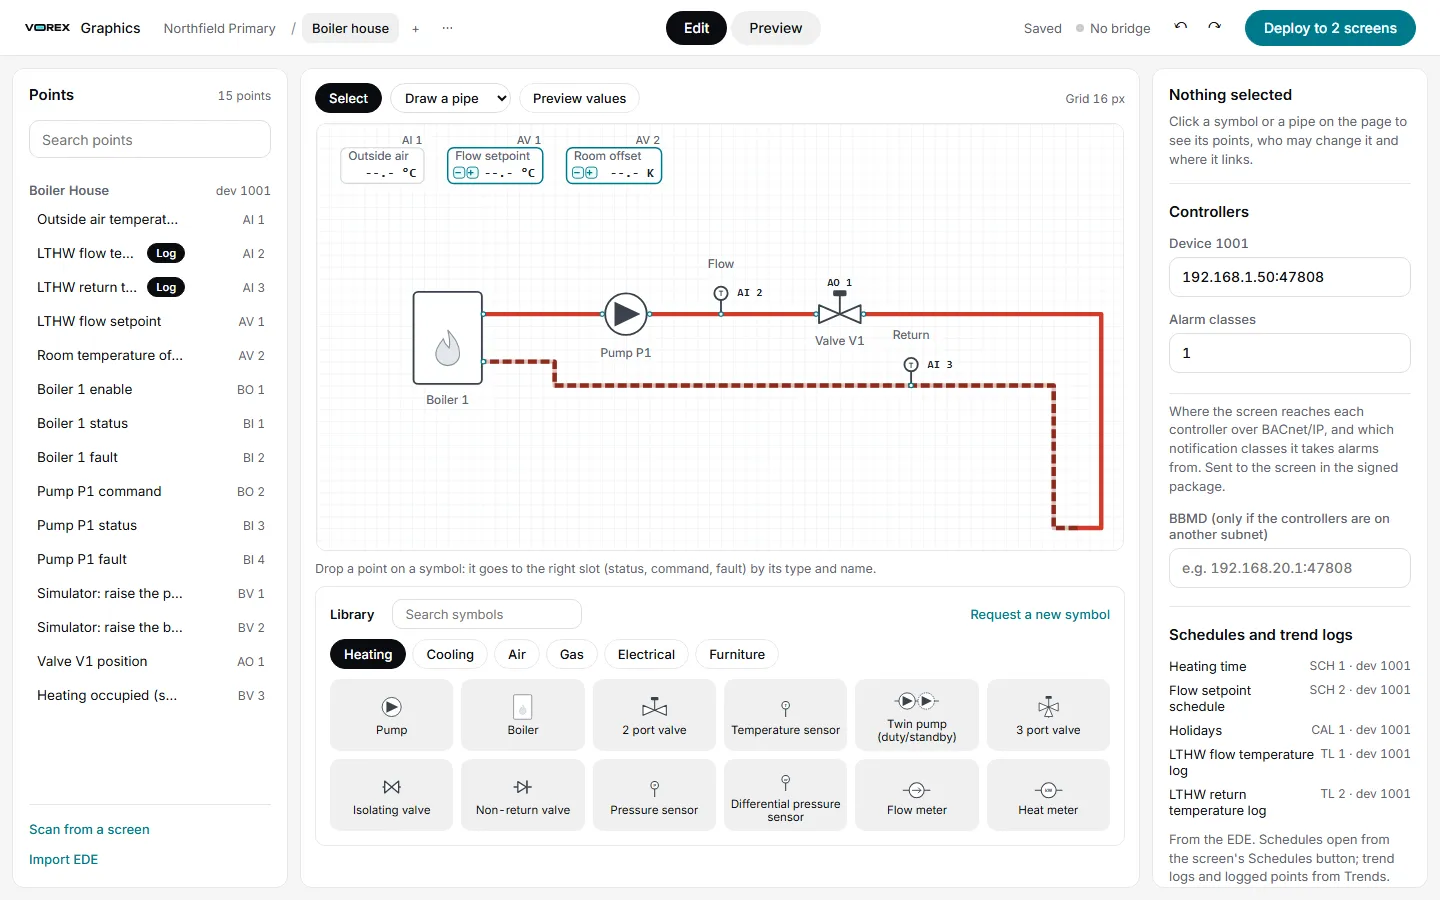Click the redo arrow icon
This screenshot has width=1440, height=900.
pyautogui.click(x=1215, y=28)
